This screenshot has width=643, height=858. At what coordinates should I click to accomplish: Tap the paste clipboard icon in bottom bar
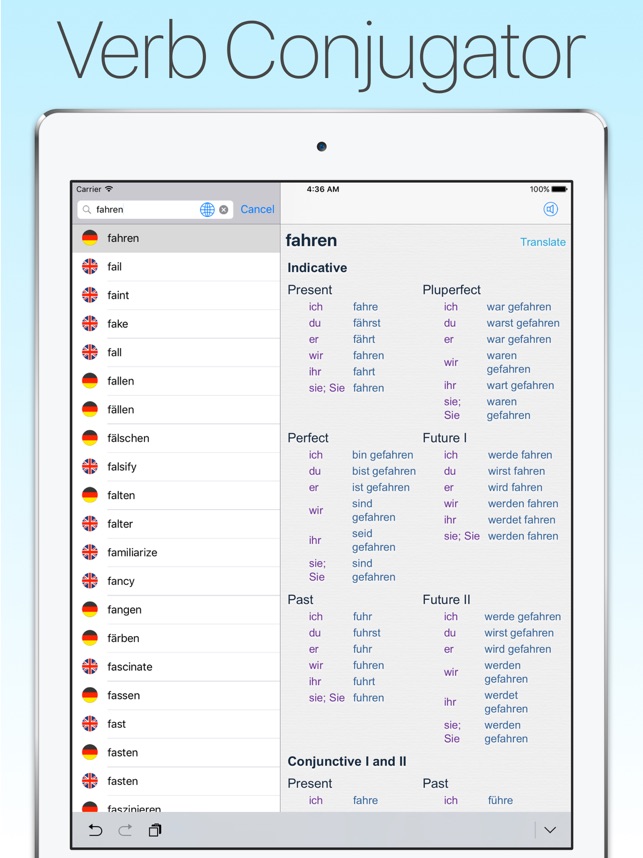(155, 830)
